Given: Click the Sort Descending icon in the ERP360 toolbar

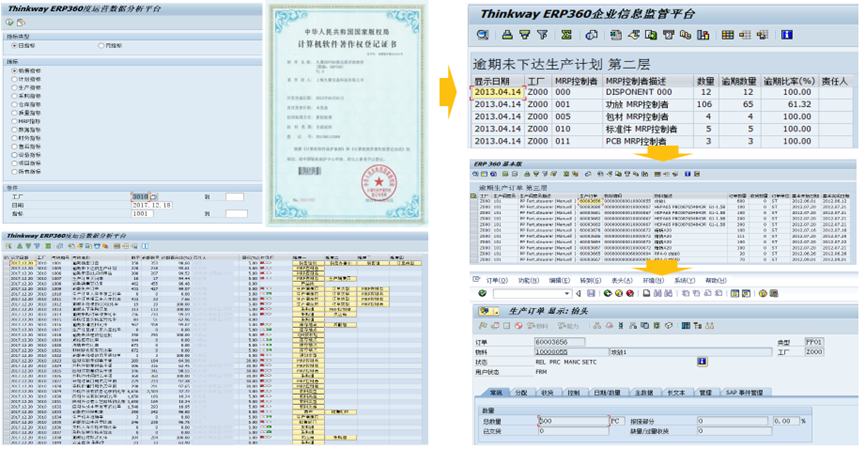Looking at the screenshot, I should (525, 35).
